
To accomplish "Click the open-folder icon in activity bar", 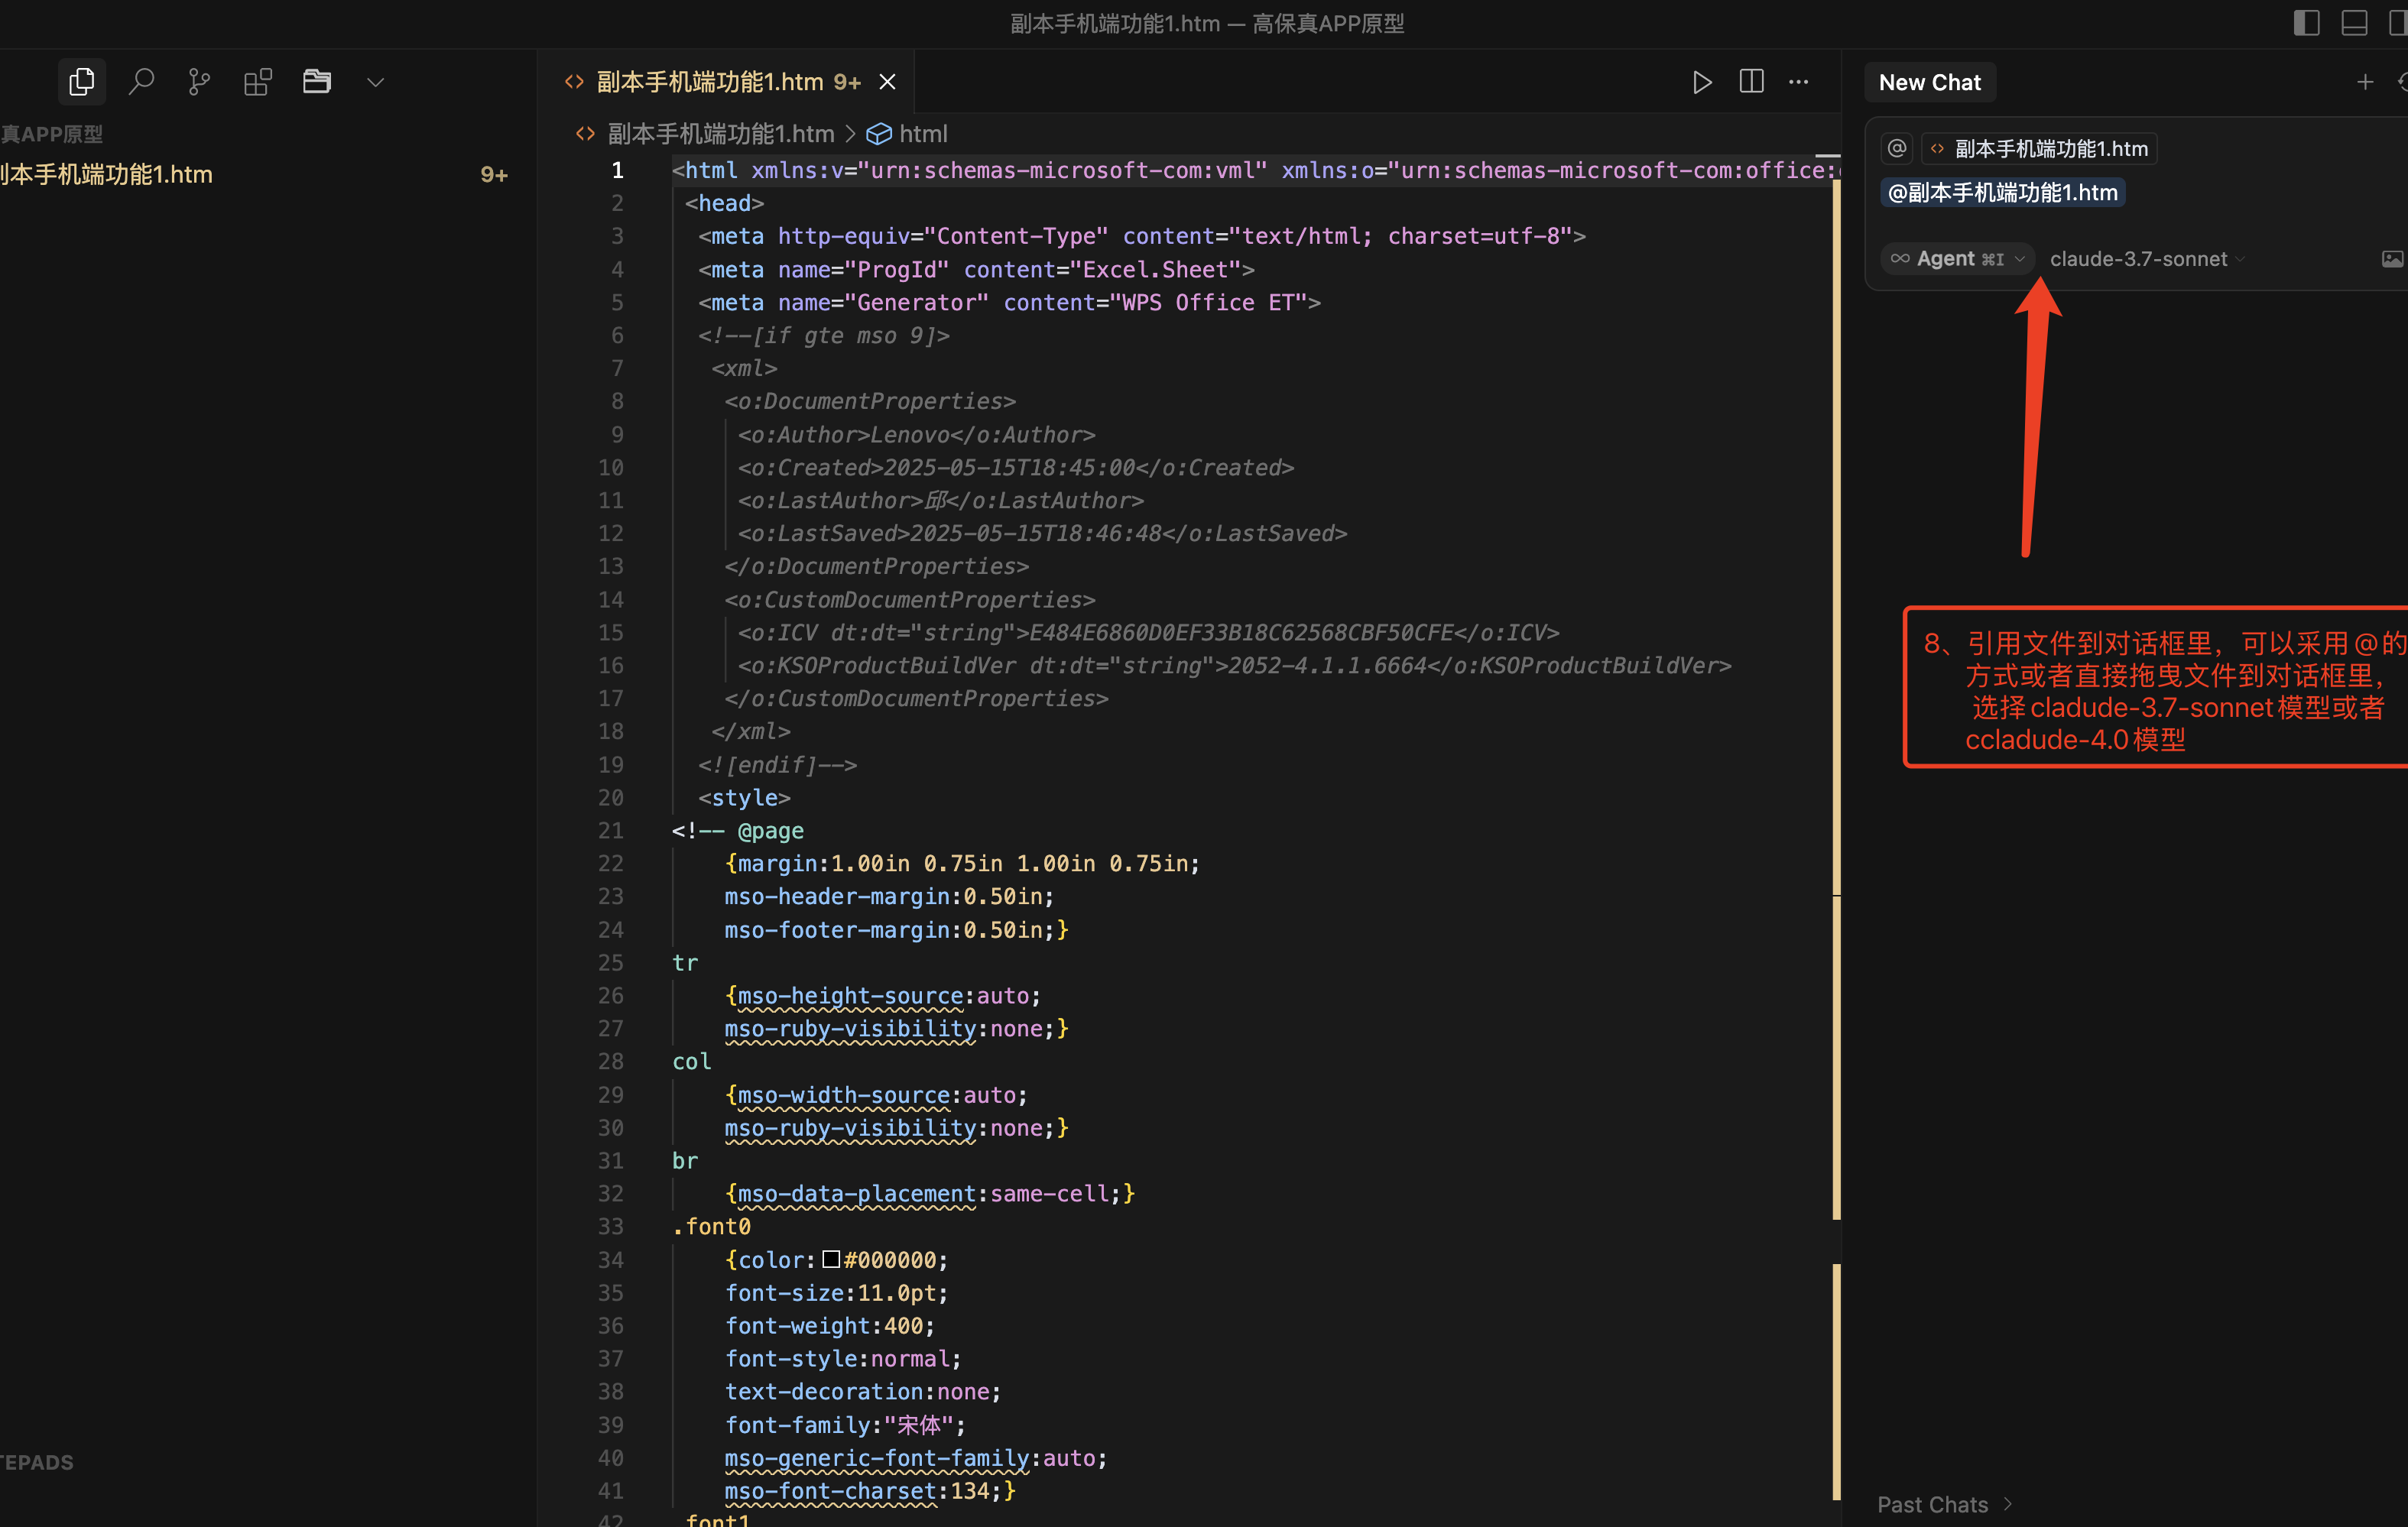I will pos(317,81).
